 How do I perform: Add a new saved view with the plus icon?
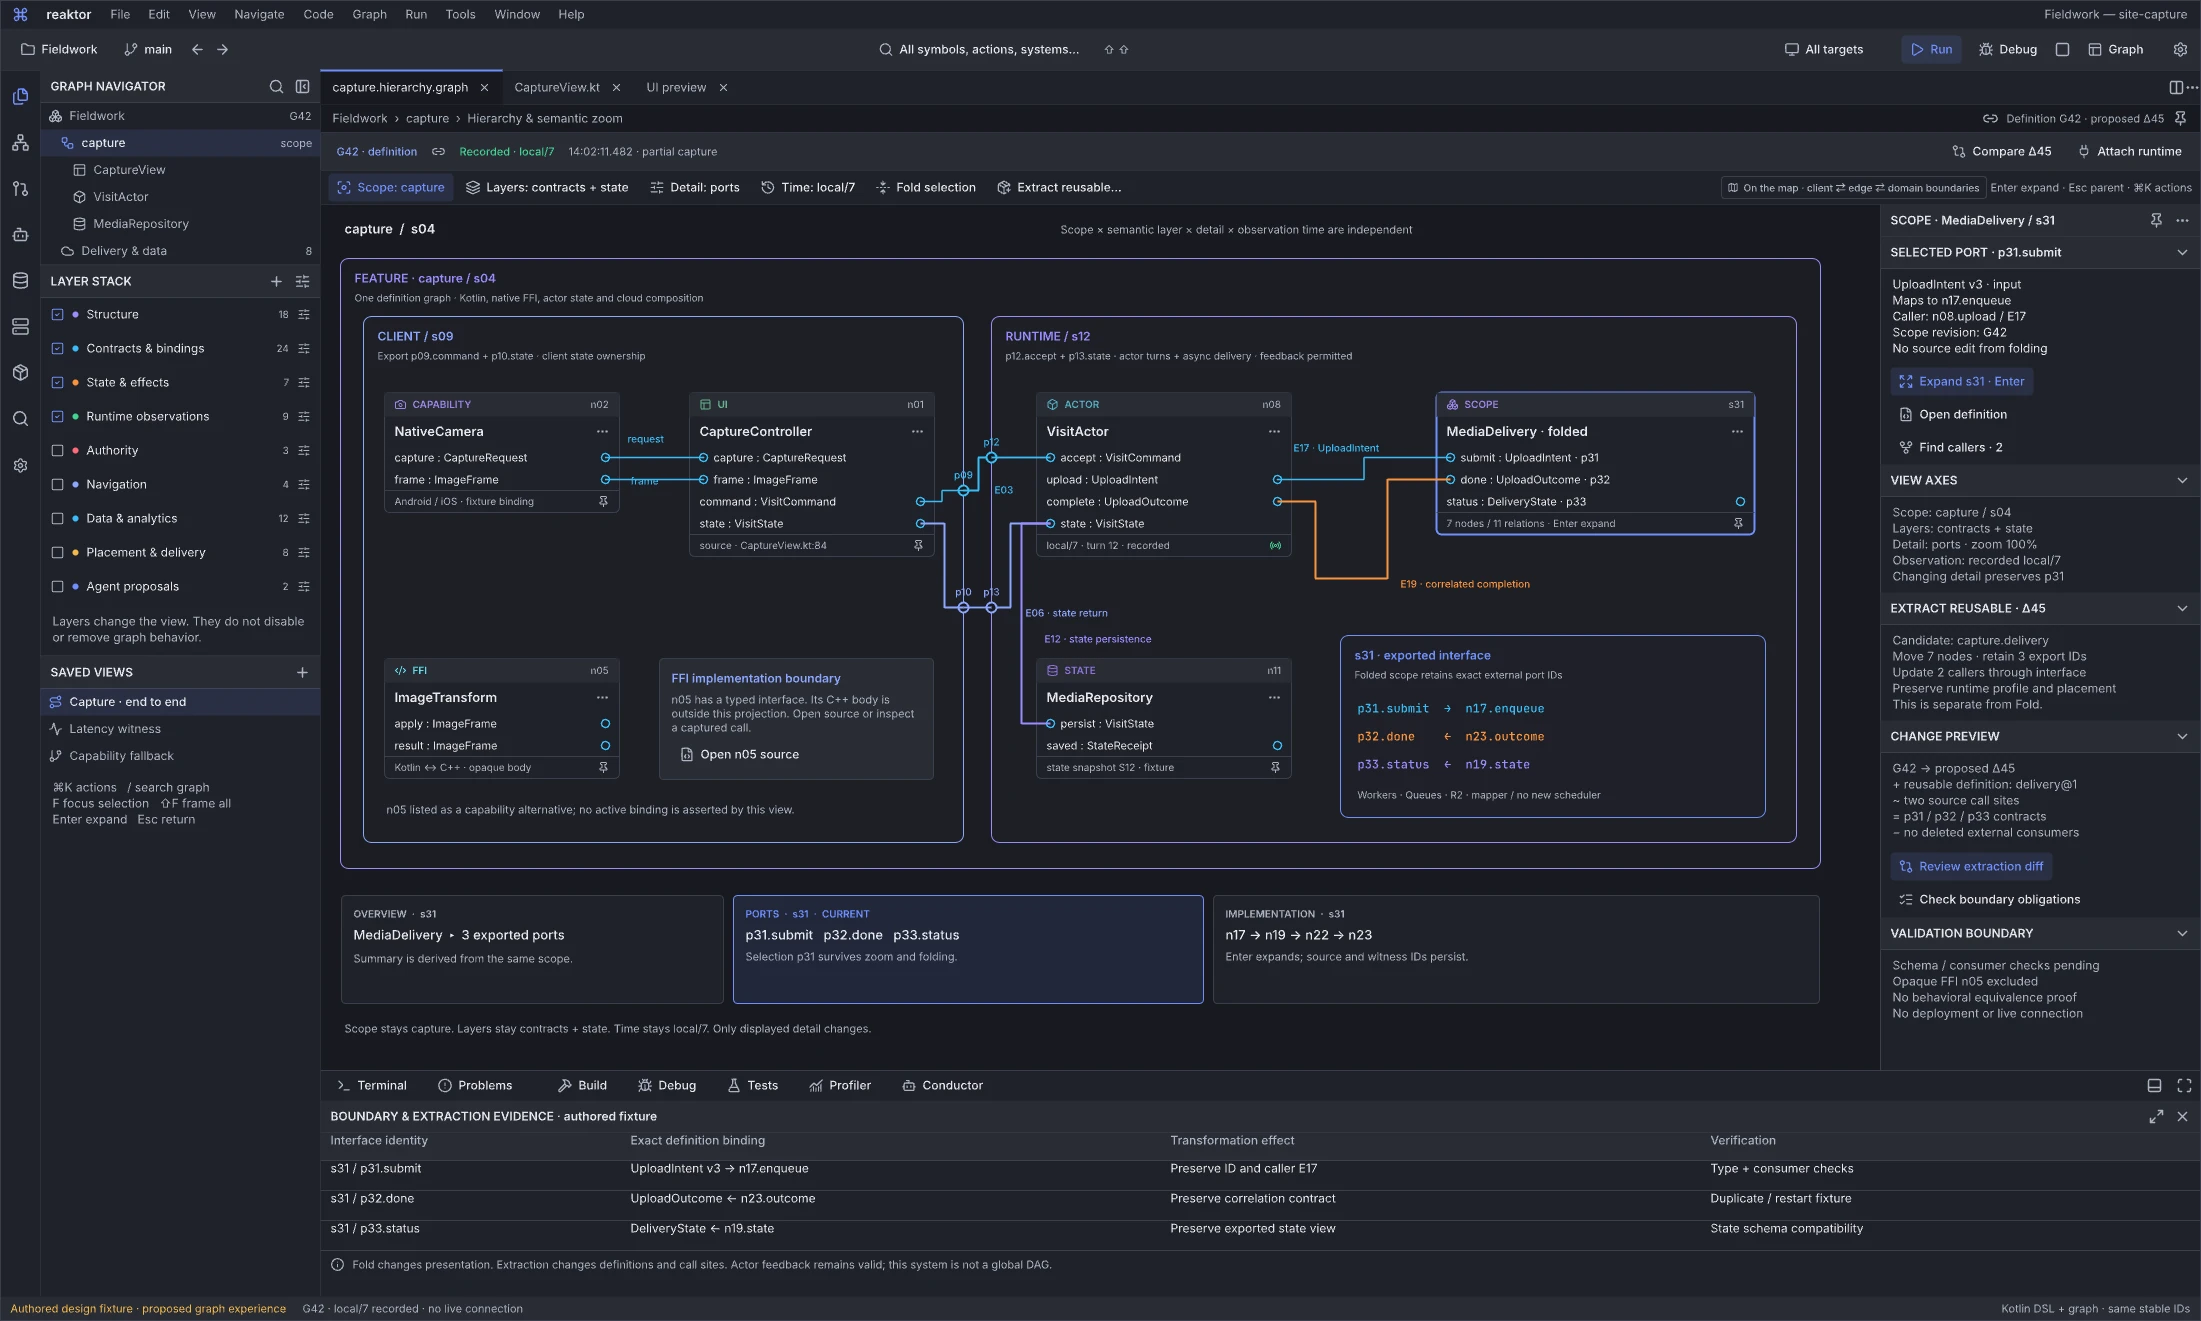302,673
